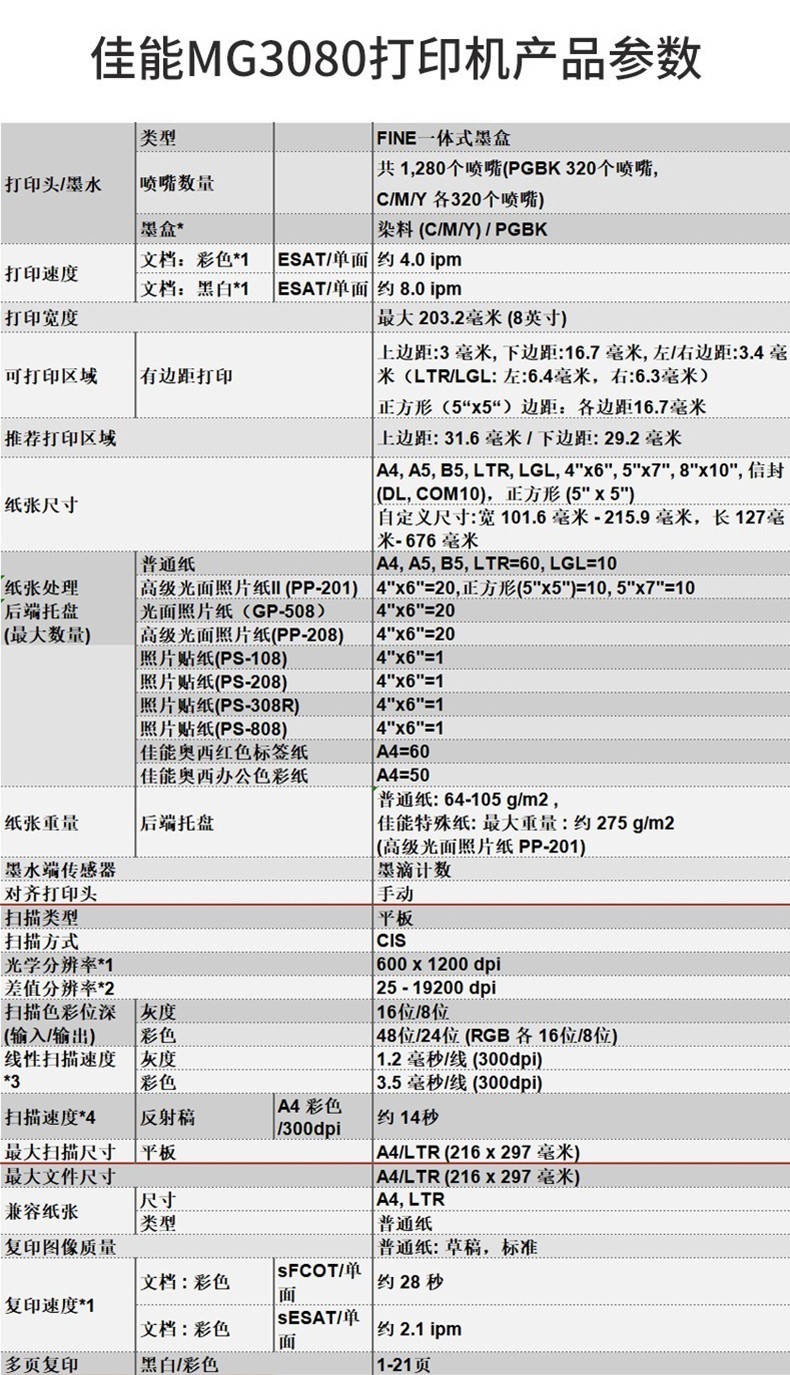
Task: Select the 打印头/墨水 row label
Action: 53,184
